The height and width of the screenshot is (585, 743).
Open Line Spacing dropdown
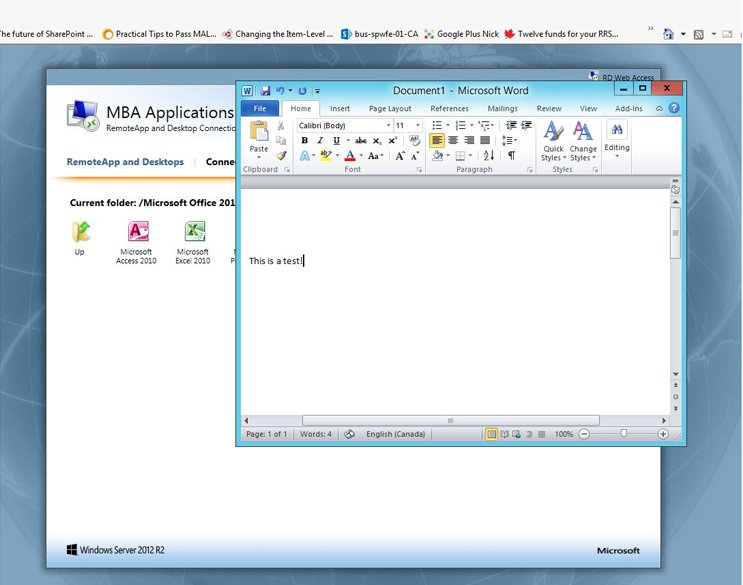click(509, 140)
